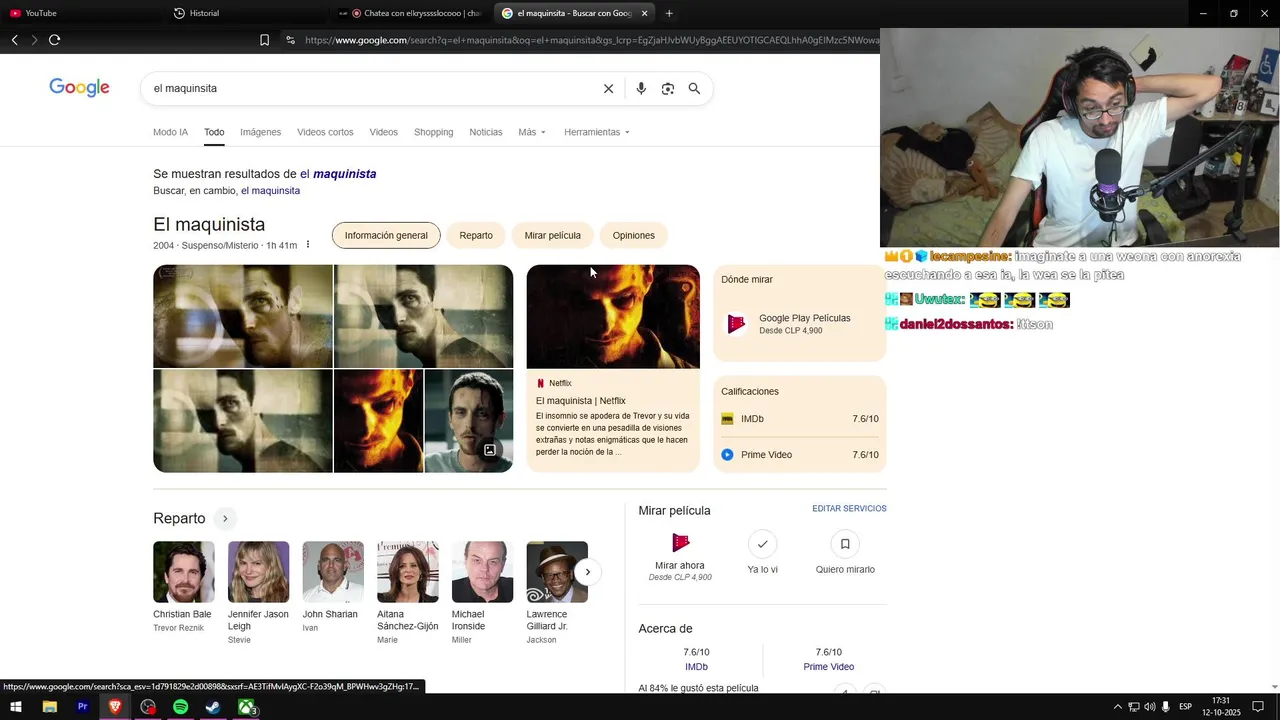Select the 'Shopping' search tab
Screen dimensions: 1280x720
coord(433,132)
